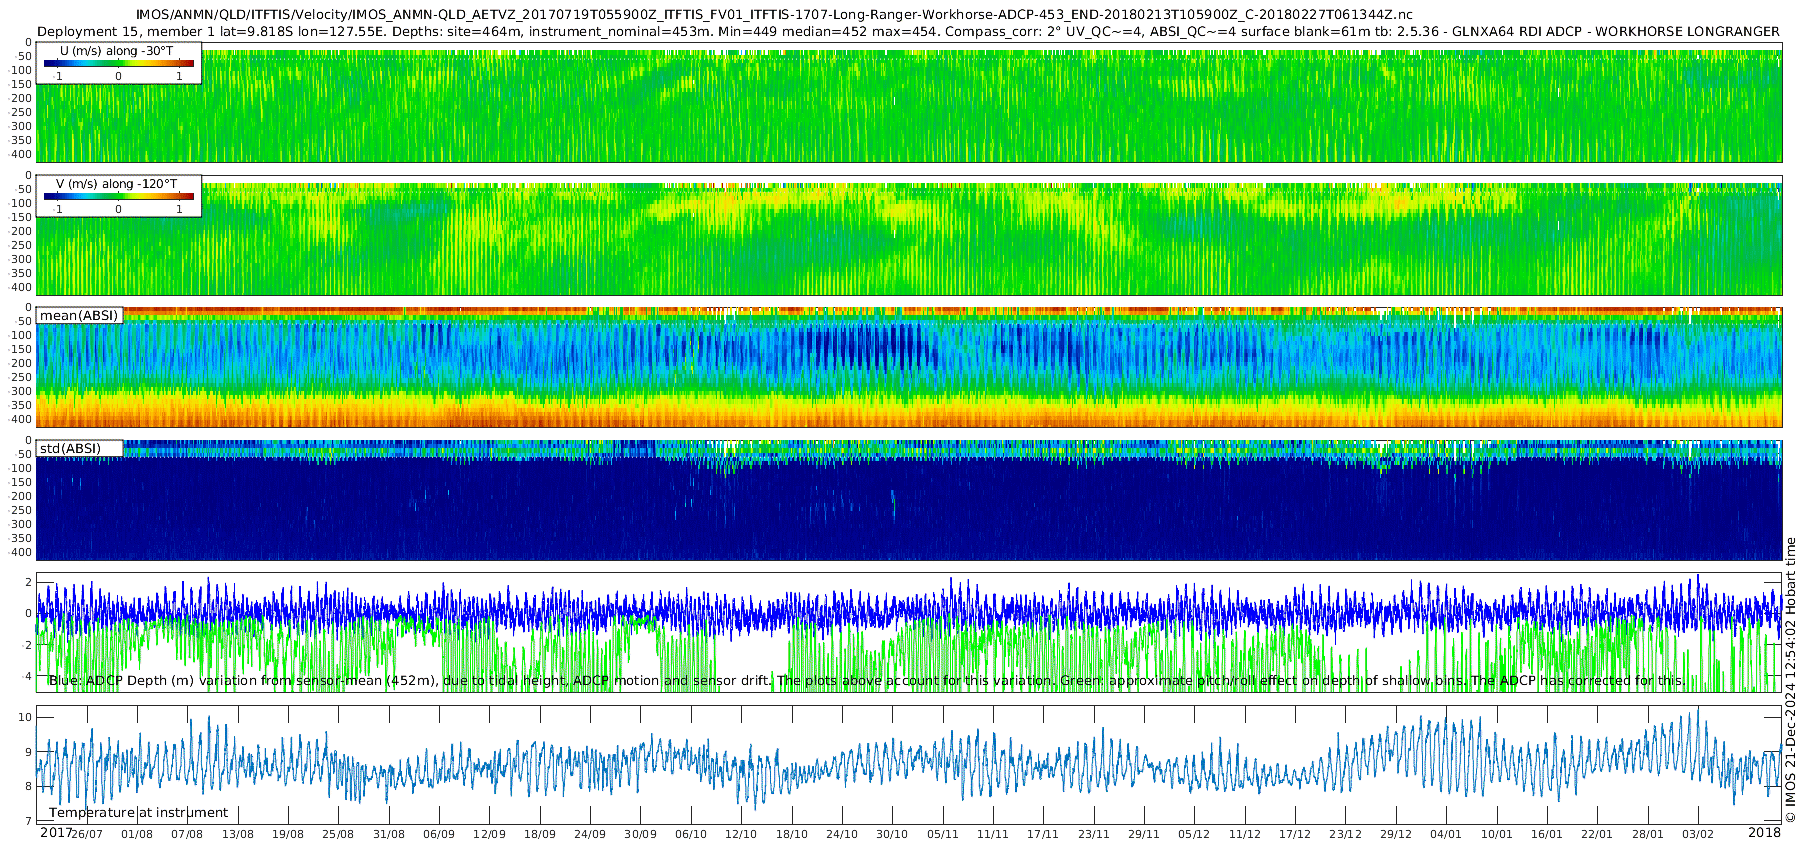The height and width of the screenshot is (850, 1800).
Task: Click the '29/12' date tick label
Action: coord(1396,835)
